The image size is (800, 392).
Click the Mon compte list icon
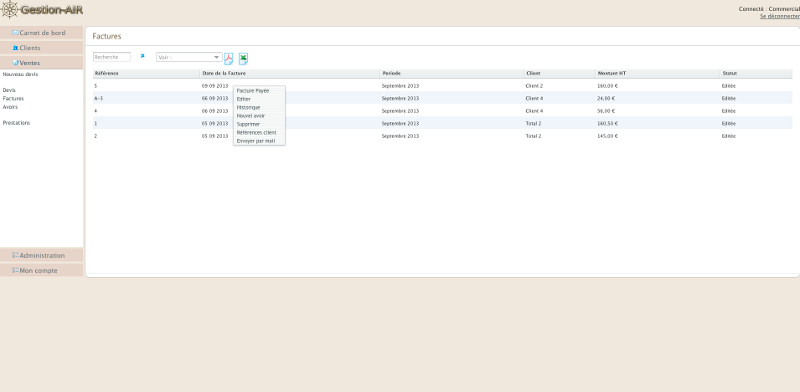coord(15,271)
